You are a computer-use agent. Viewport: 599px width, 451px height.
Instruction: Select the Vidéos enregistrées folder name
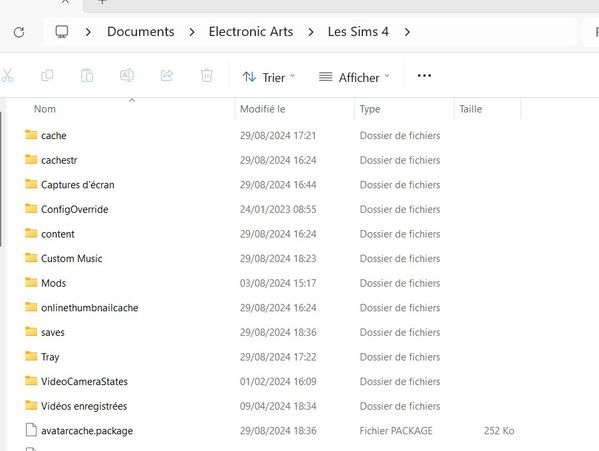[x=84, y=406]
